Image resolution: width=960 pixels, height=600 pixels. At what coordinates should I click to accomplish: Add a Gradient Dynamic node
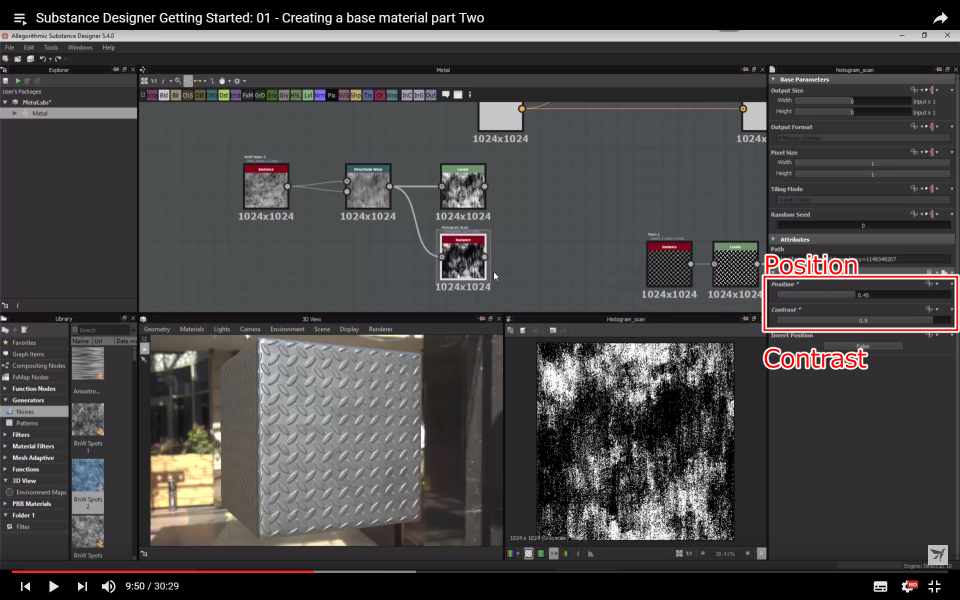pyautogui.click(x=260, y=95)
